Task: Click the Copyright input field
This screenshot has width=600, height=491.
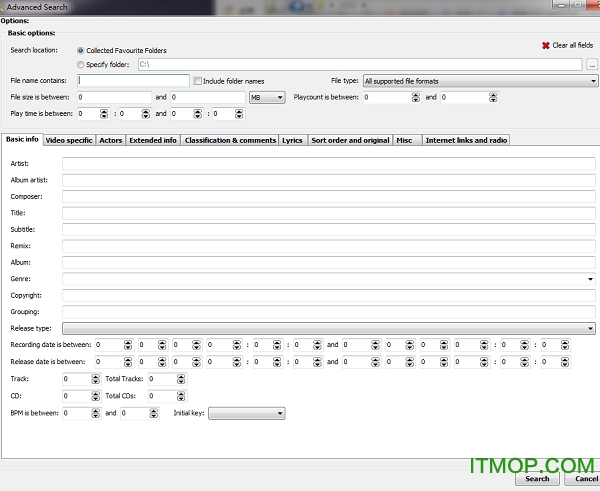Action: tap(329, 295)
